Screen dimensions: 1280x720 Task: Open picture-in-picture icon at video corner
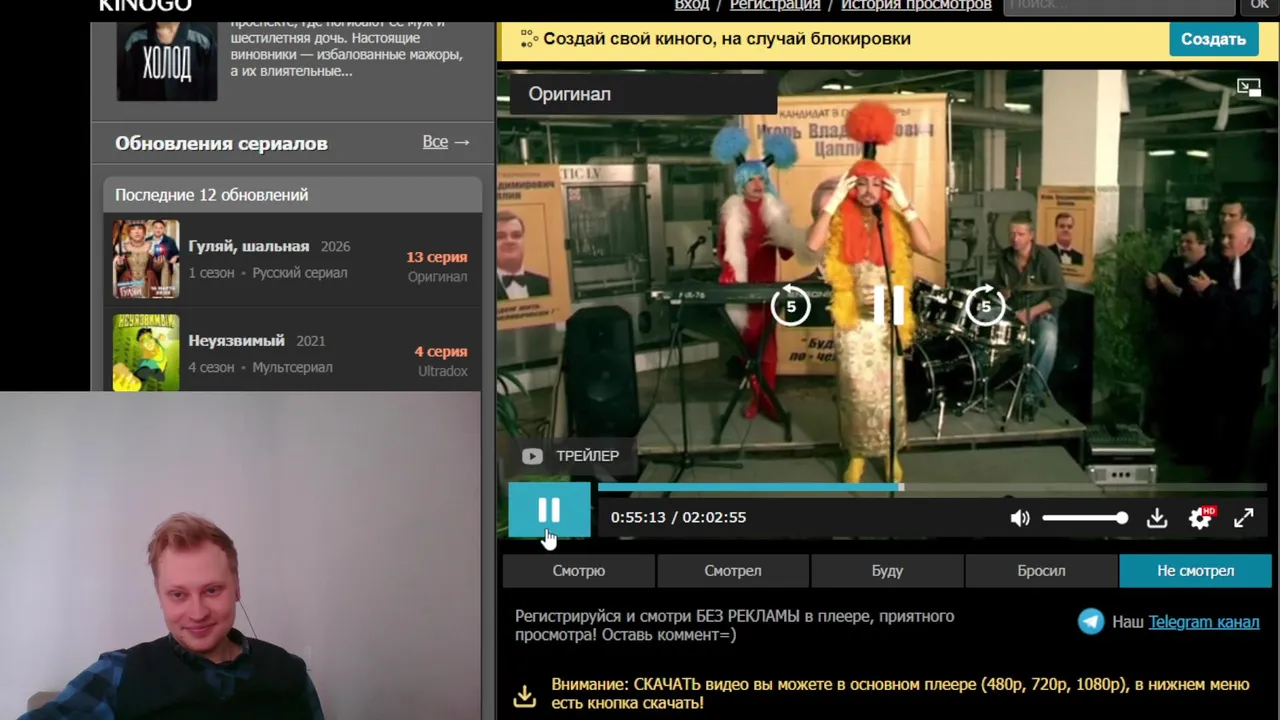(x=1249, y=88)
